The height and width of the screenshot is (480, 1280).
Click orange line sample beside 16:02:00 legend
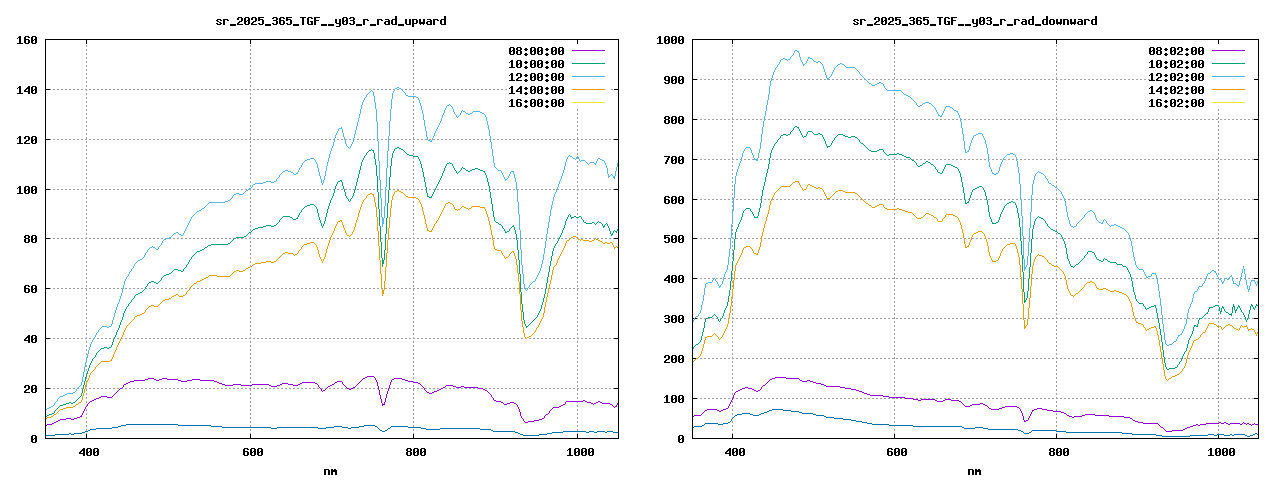(x=1228, y=103)
